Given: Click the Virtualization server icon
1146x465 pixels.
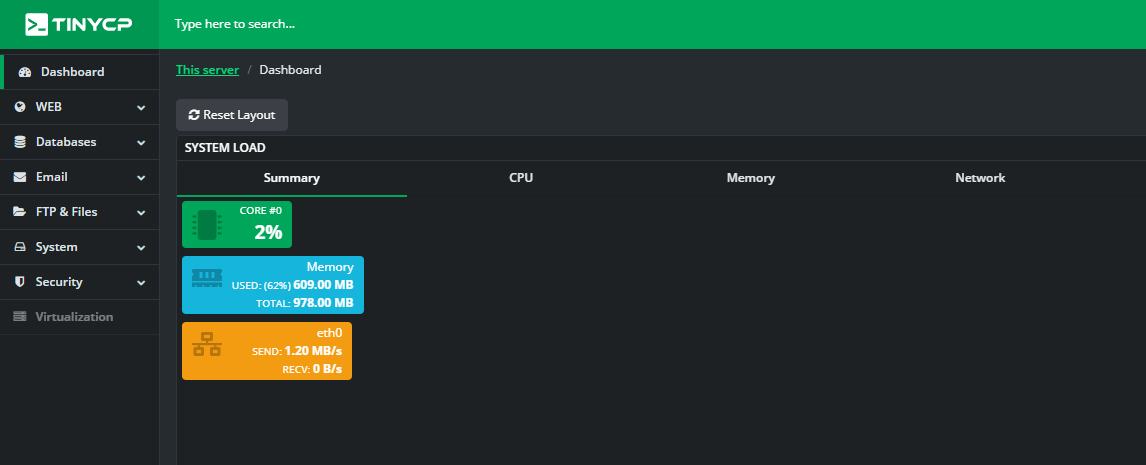Looking at the screenshot, I should pos(20,317).
